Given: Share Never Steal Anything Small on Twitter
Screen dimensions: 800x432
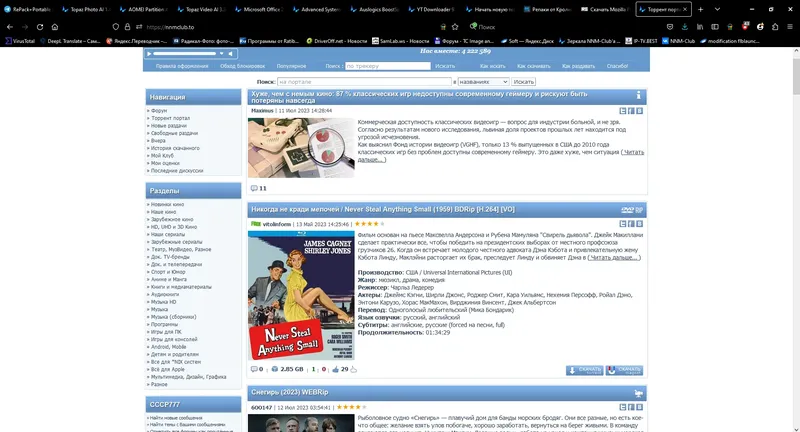Looking at the screenshot, I should coord(623,224).
